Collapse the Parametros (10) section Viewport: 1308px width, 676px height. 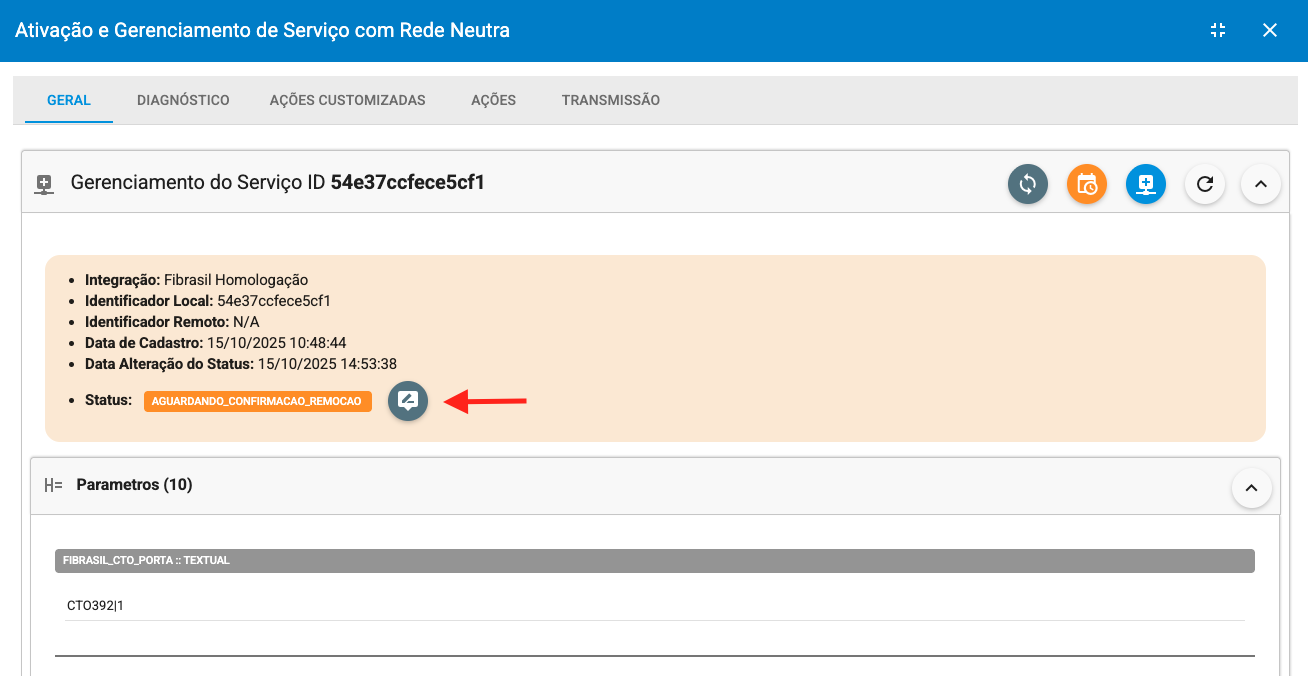[1252, 488]
